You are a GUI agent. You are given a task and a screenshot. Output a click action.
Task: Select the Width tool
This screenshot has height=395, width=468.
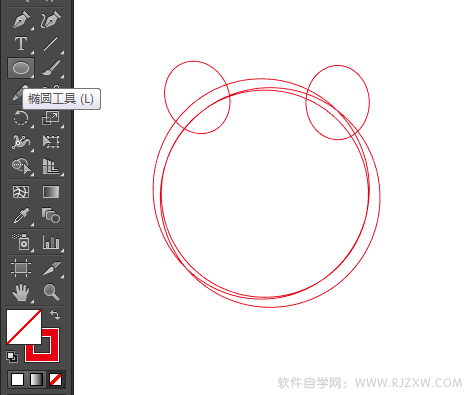click(x=21, y=142)
